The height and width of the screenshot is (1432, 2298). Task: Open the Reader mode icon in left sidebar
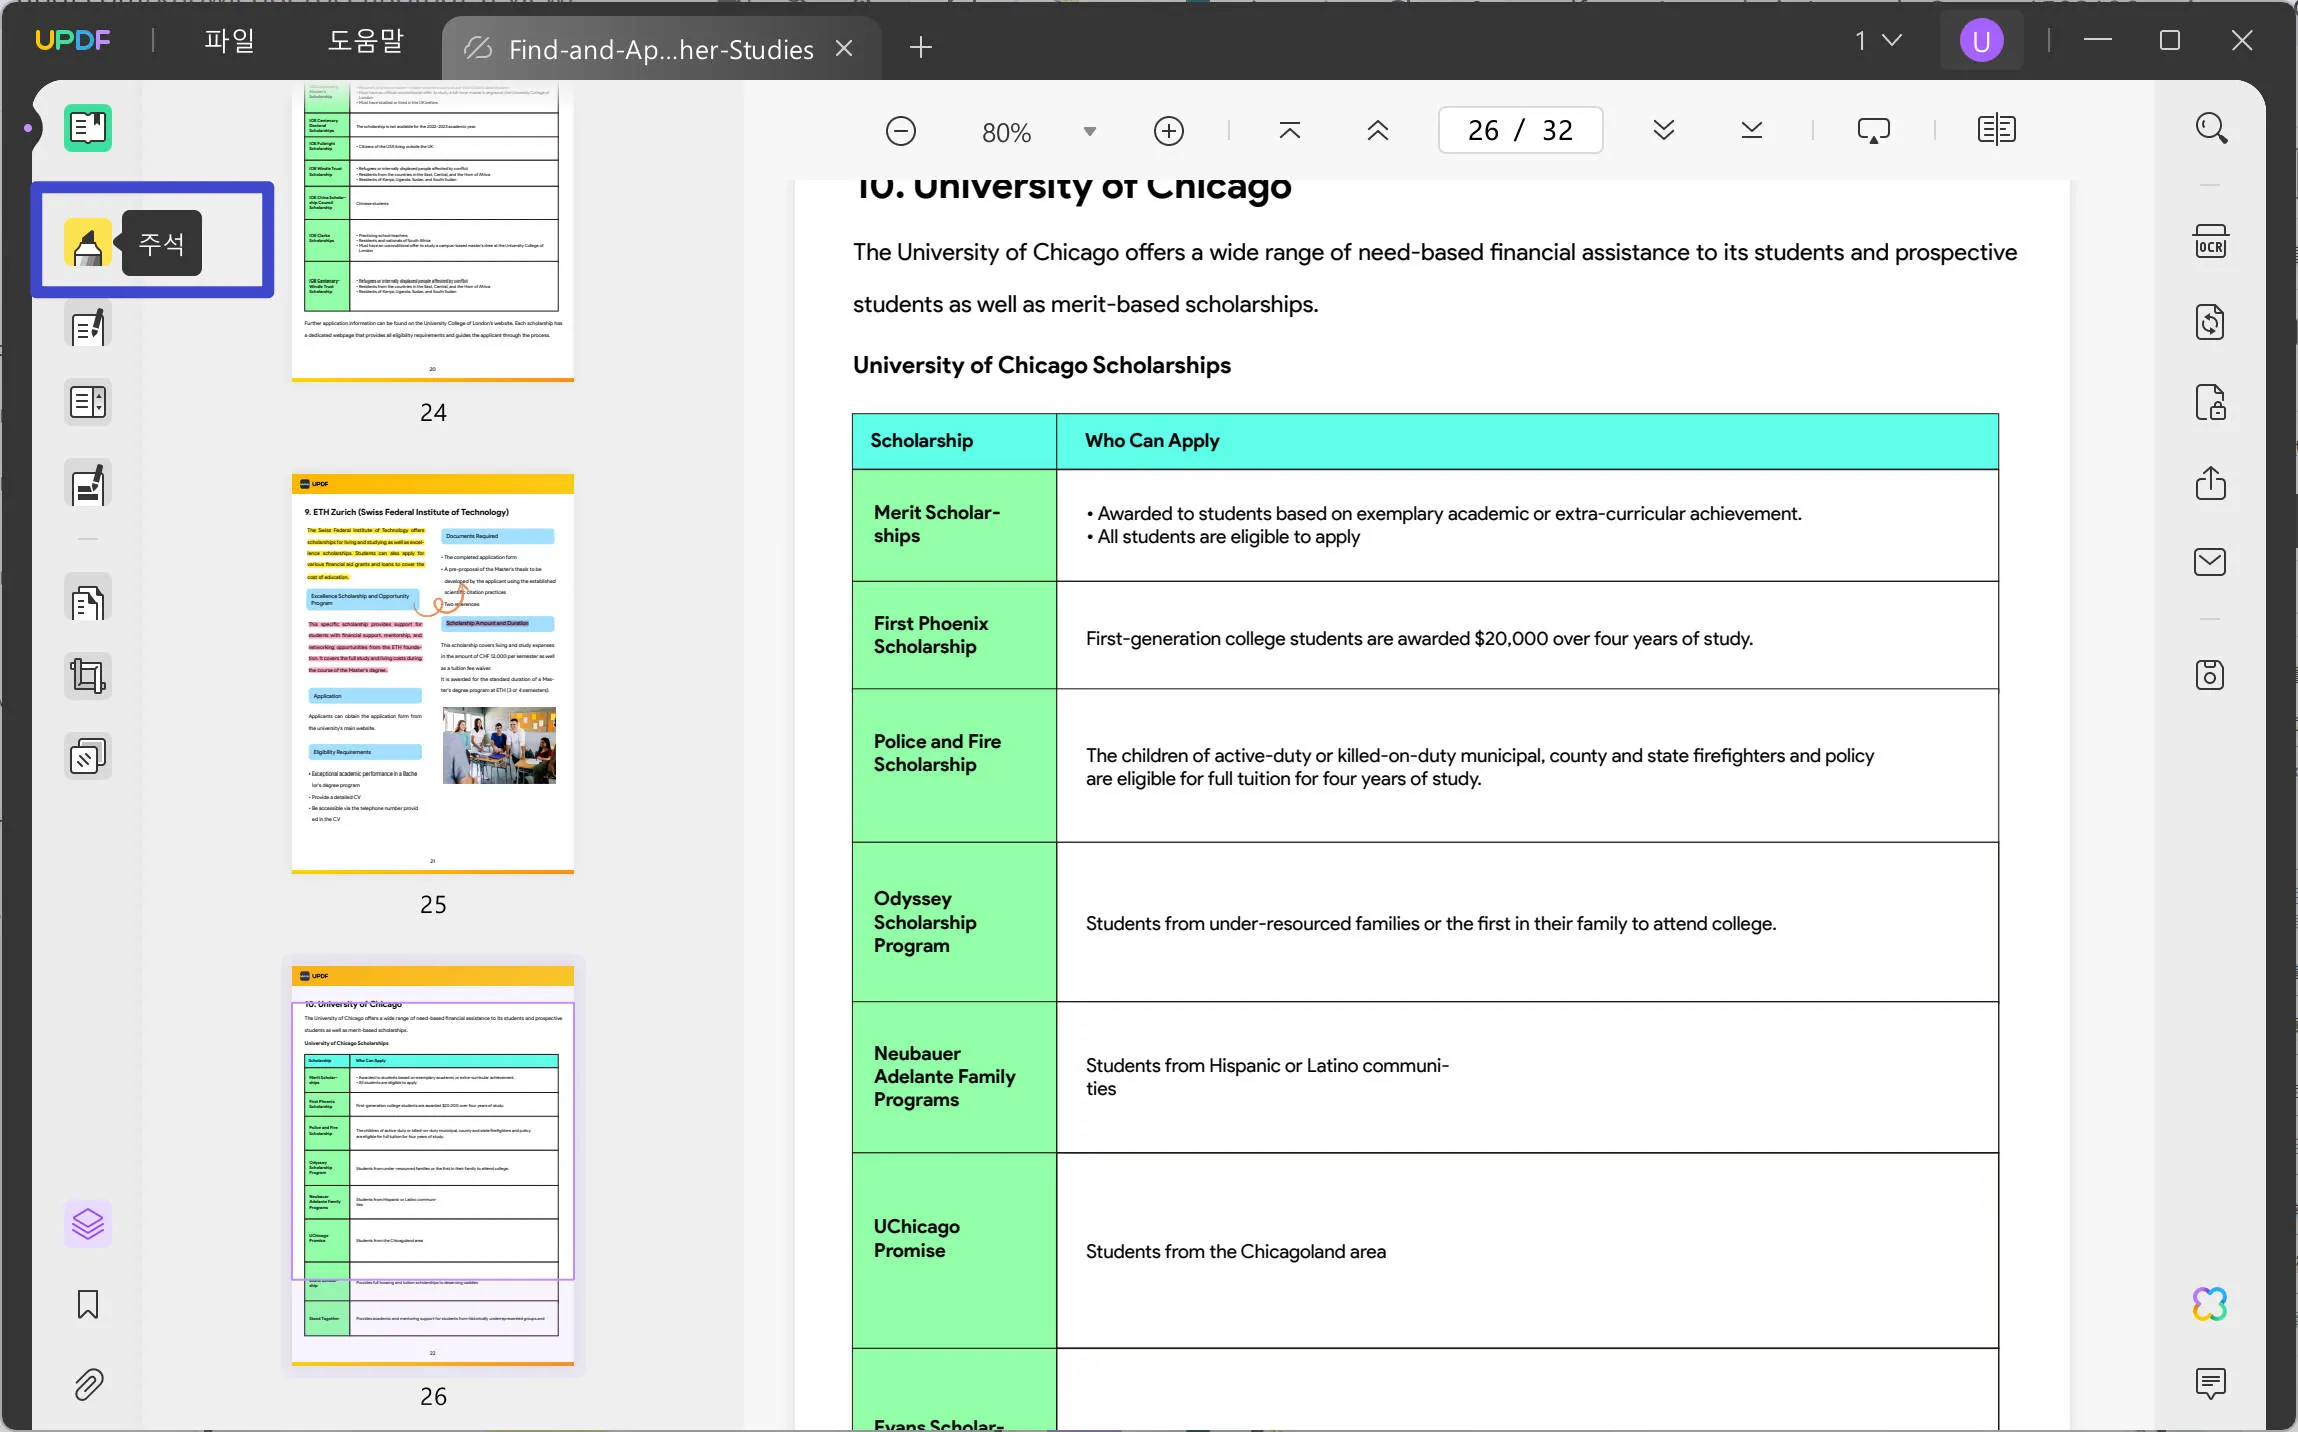[x=88, y=128]
